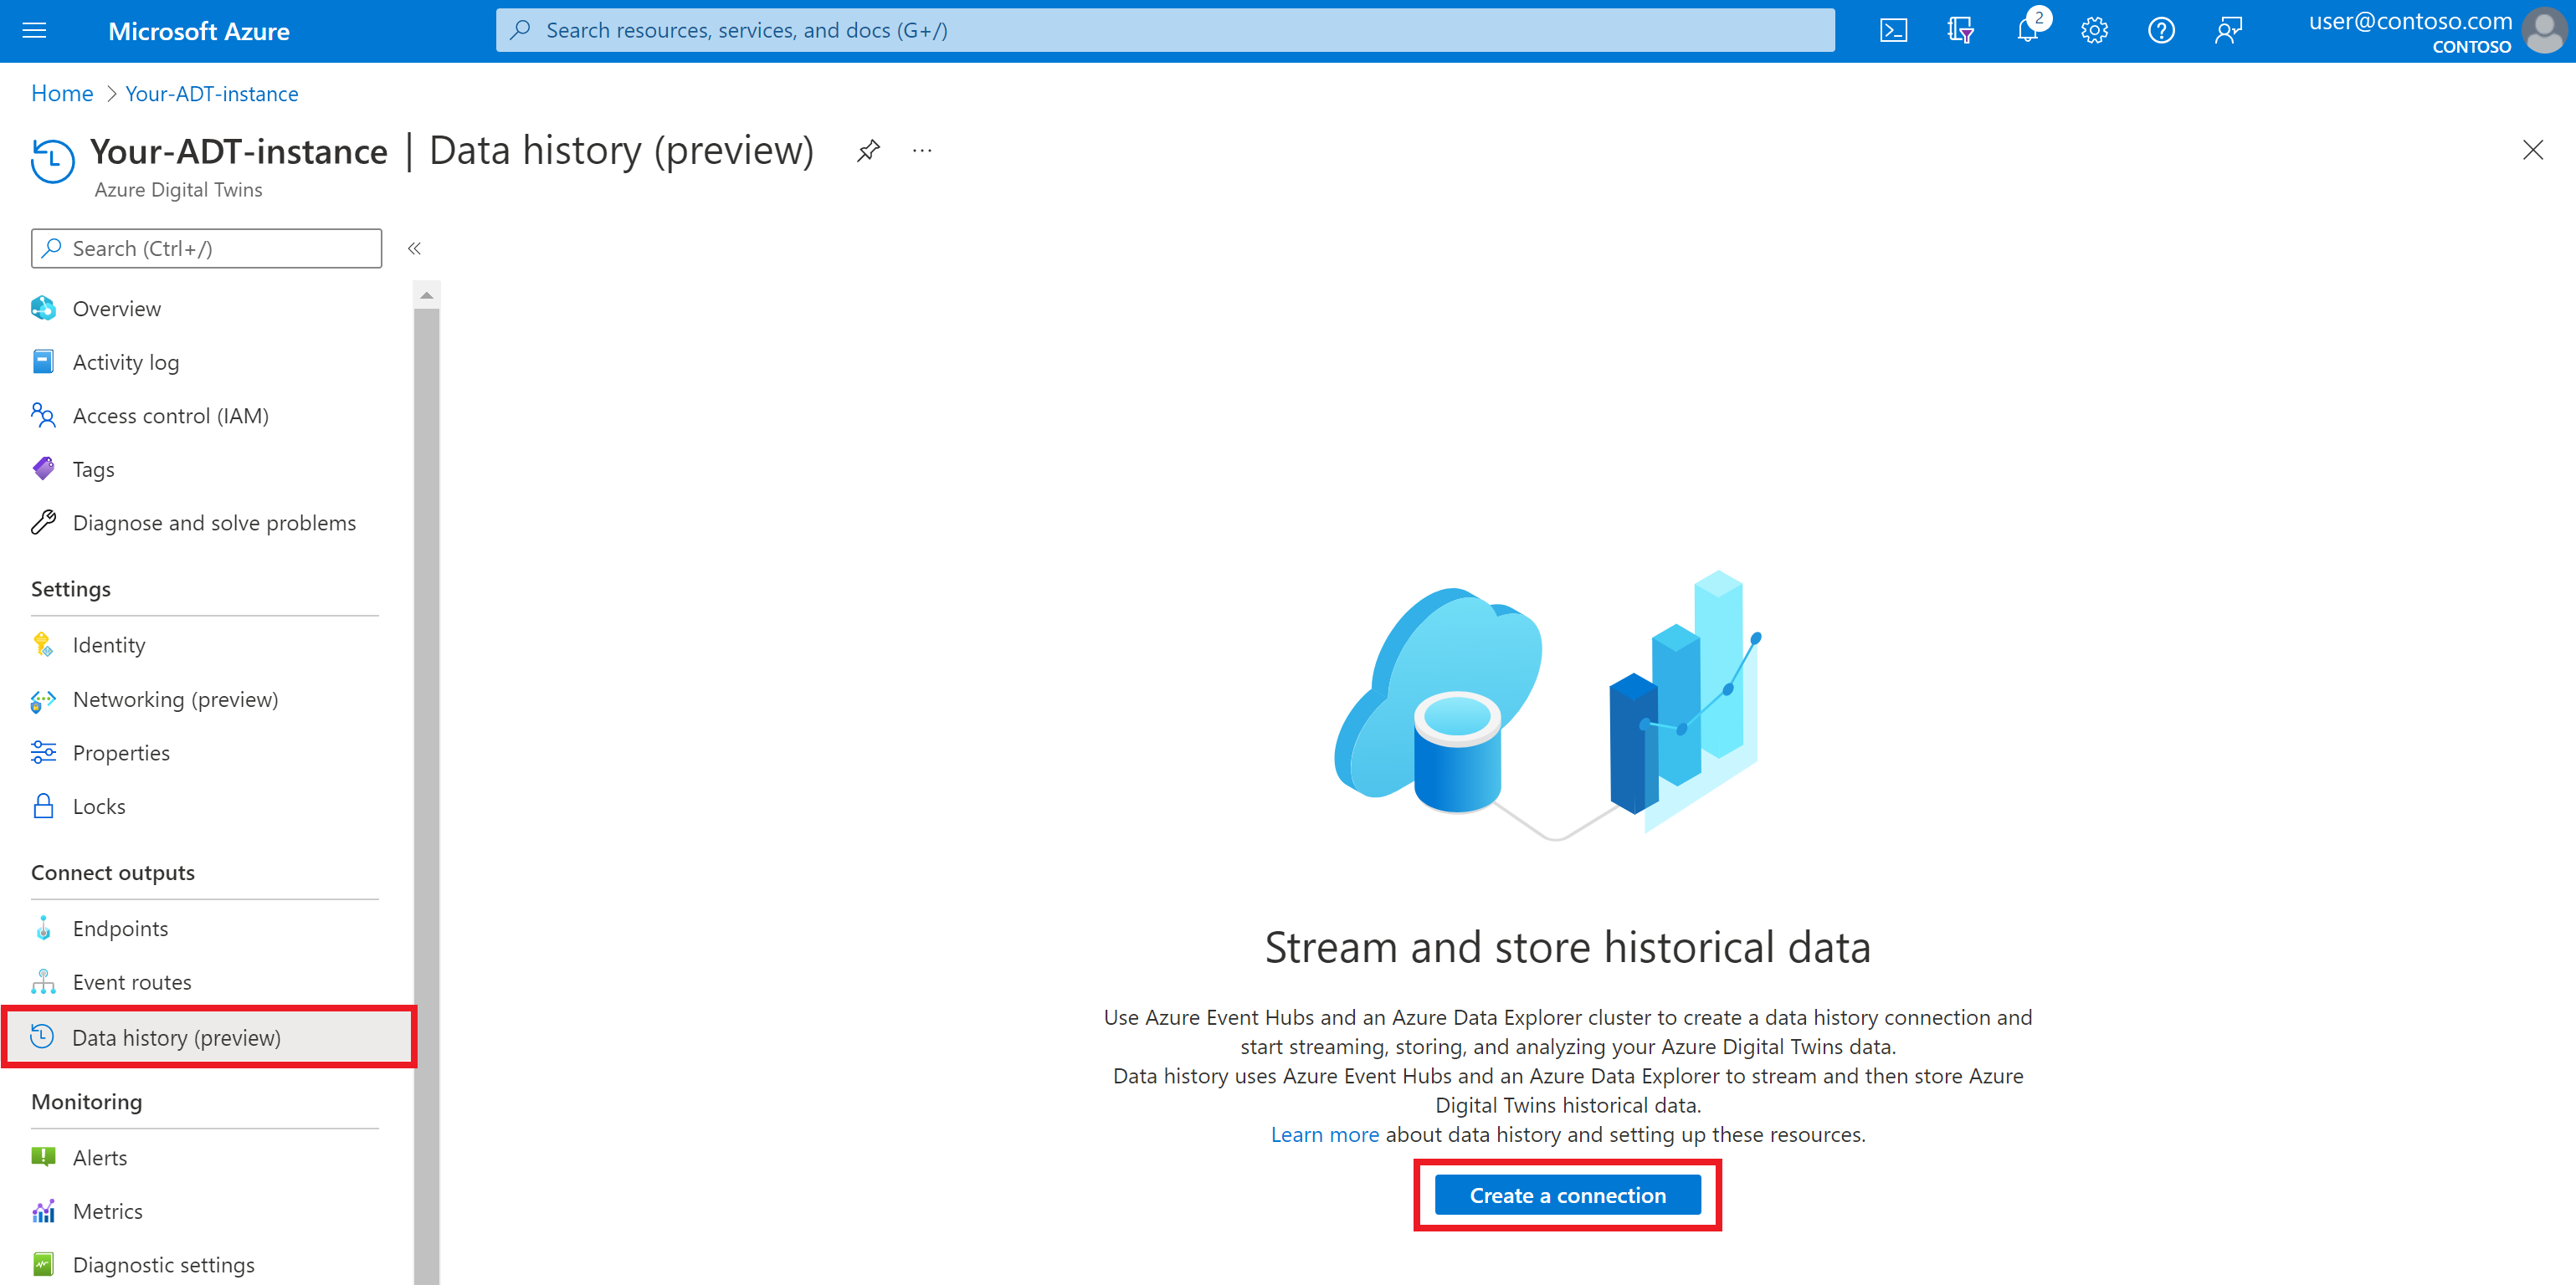
Task: Click Create a connection button
Action: [x=1566, y=1195]
